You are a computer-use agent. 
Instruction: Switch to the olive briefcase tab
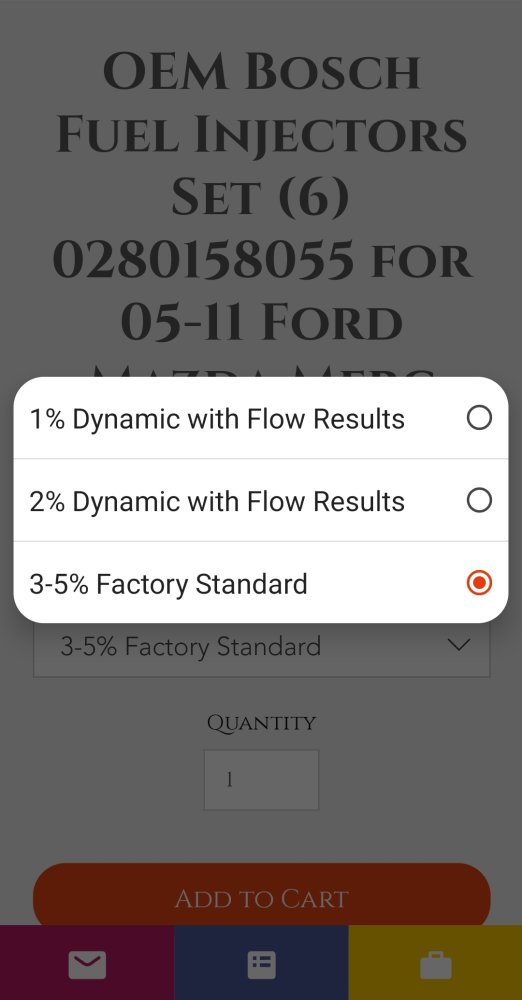click(x=435, y=963)
